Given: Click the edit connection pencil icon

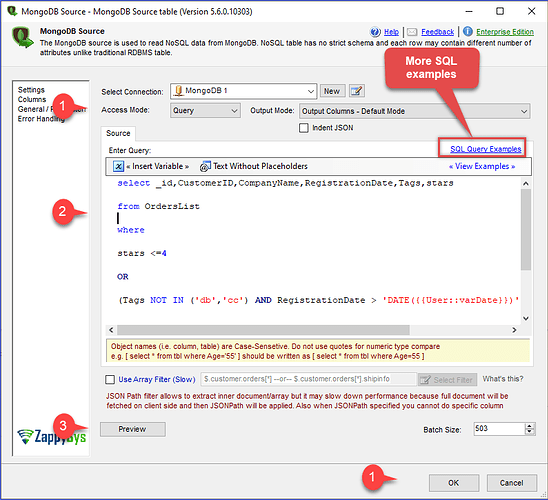Looking at the screenshot, I should [x=356, y=91].
